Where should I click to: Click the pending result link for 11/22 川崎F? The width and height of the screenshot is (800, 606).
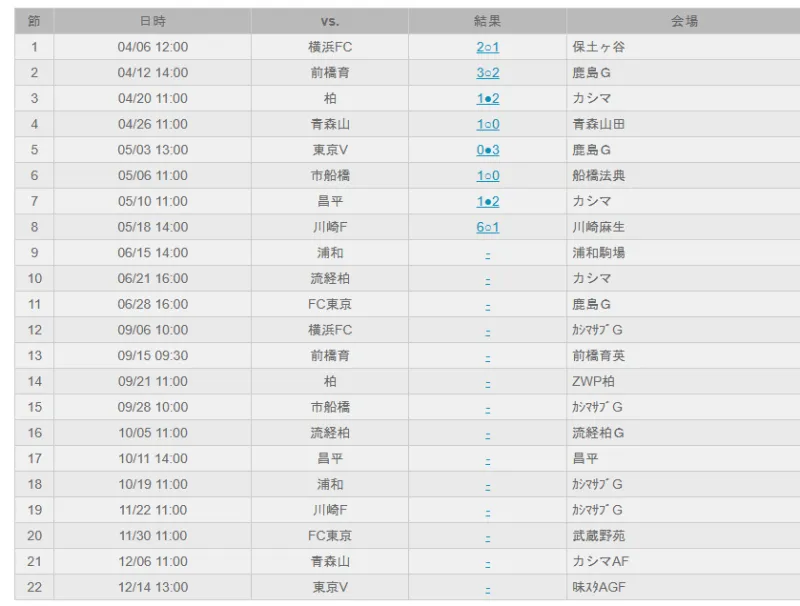pos(488,511)
